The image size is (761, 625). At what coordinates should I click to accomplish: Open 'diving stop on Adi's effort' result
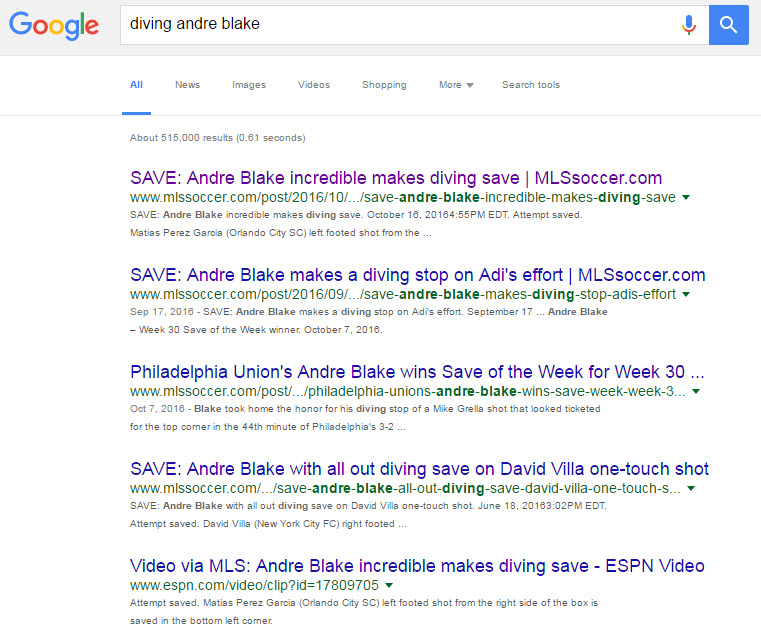417,275
